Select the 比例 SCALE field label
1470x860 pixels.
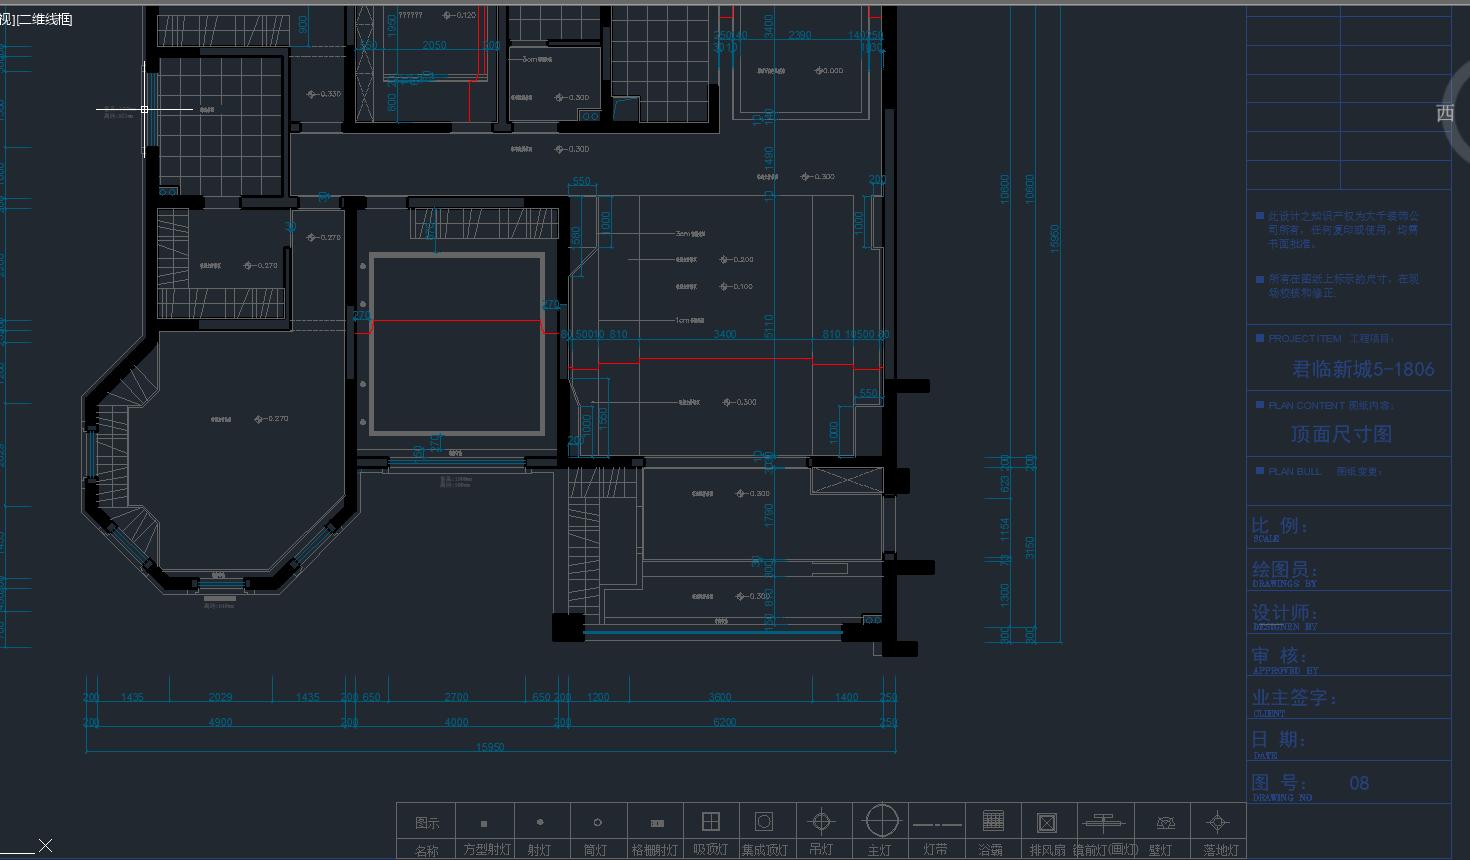(1280, 528)
